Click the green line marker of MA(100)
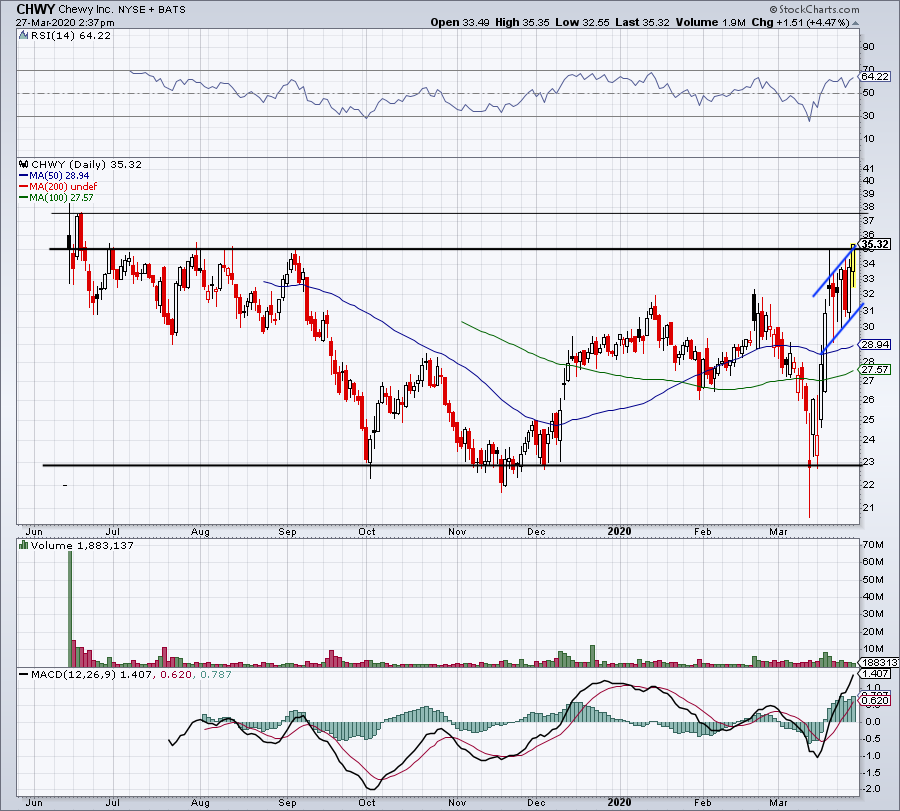 (24, 197)
